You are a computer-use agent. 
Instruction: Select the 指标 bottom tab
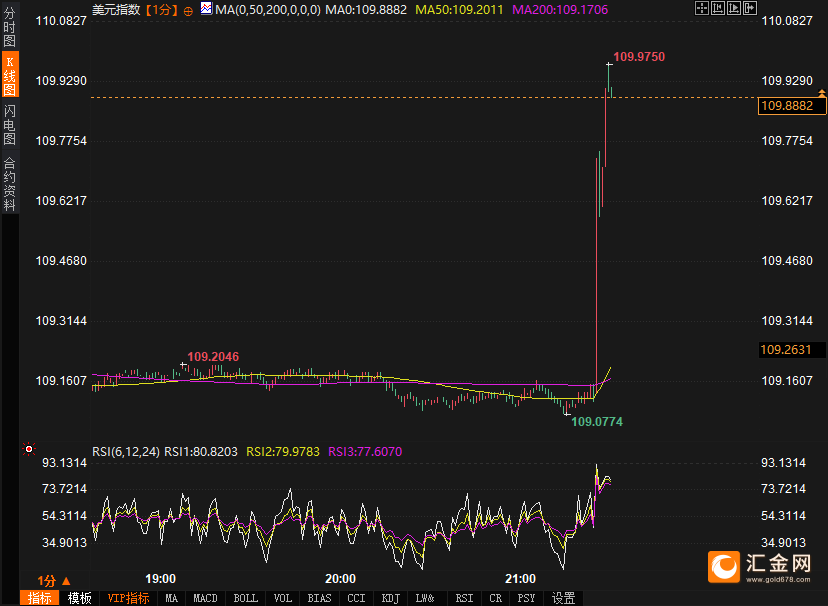tap(40, 598)
